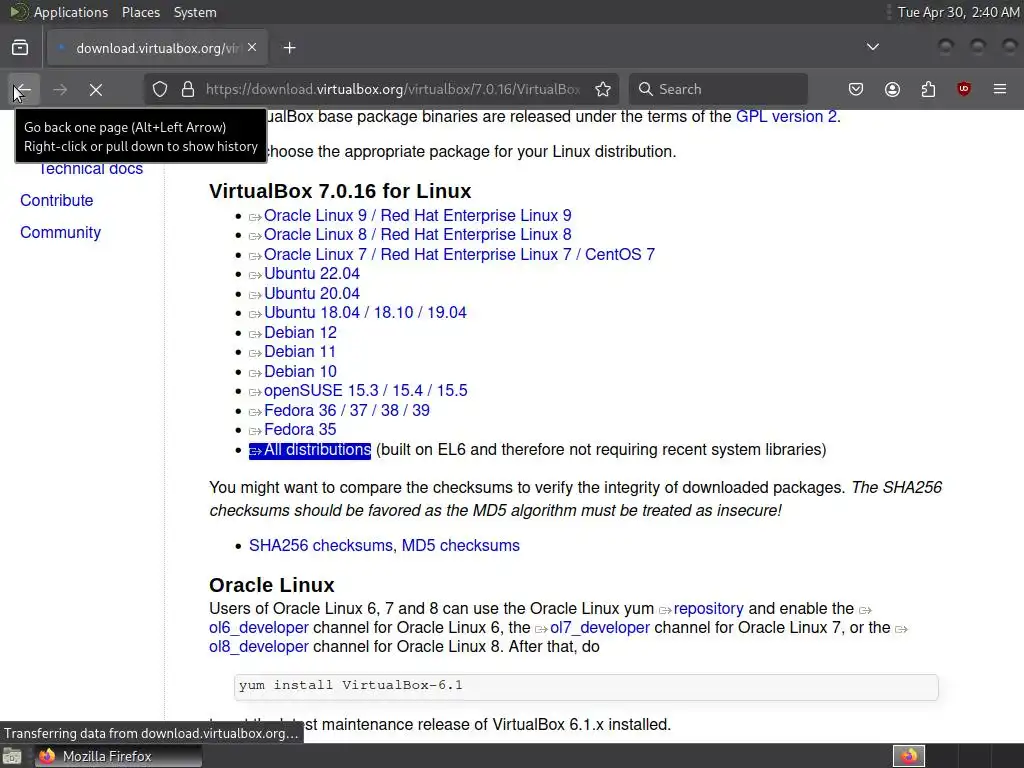Download Oracle Linux 8 / RHEL 8 package
Image resolution: width=1024 pixels, height=768 pixels.
click(417, 234)
